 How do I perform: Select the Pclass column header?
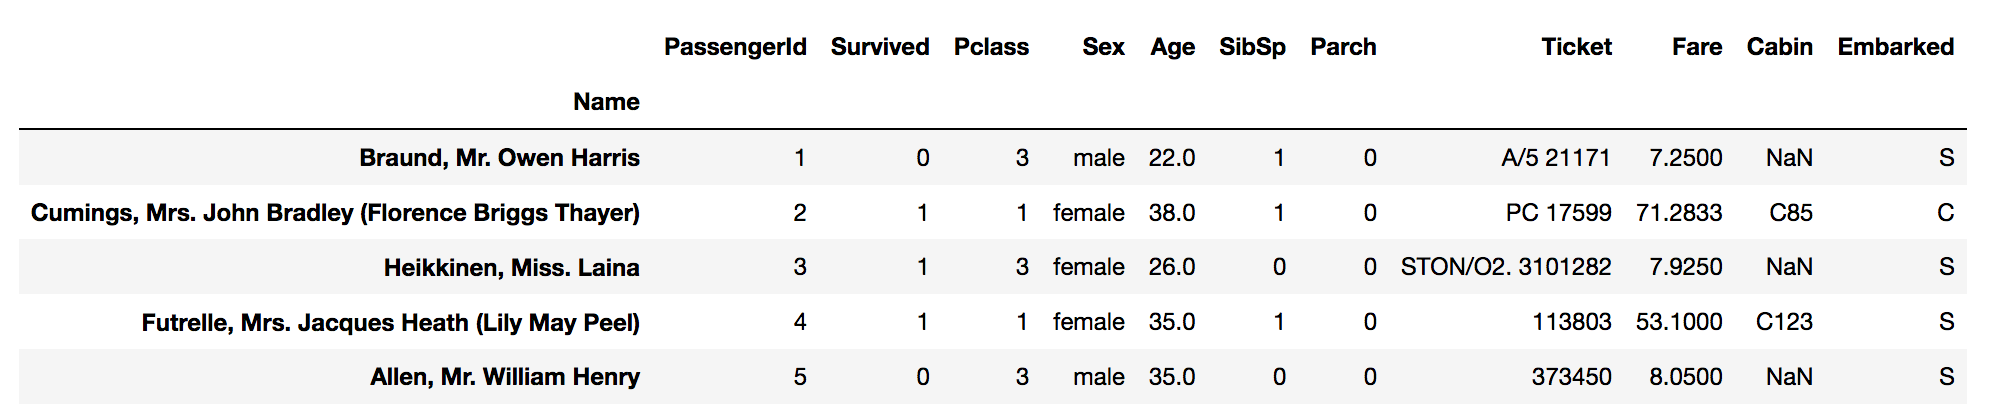click(x=990, y=47)
